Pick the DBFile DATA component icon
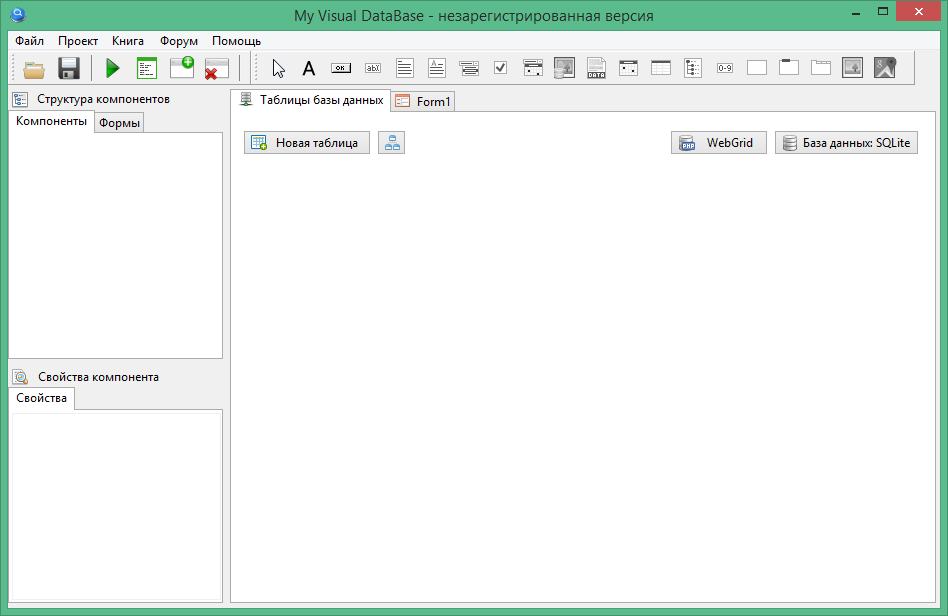This screenshot has width=948, height=616. pyautogui.click(x=596, y=68)
